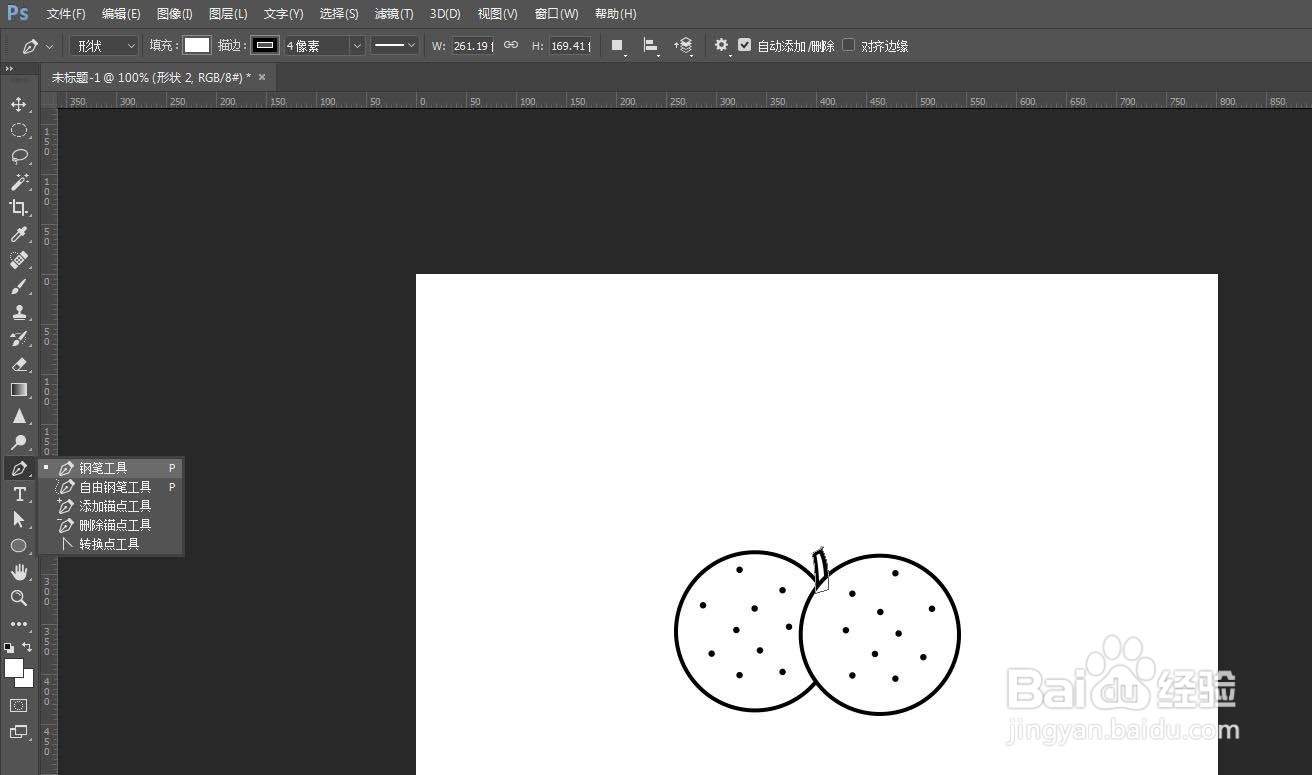1312x775 pixels.
Task: Choose Pen Tool (钢笔工具) from flyout
Action: click(x=111, y=468)
